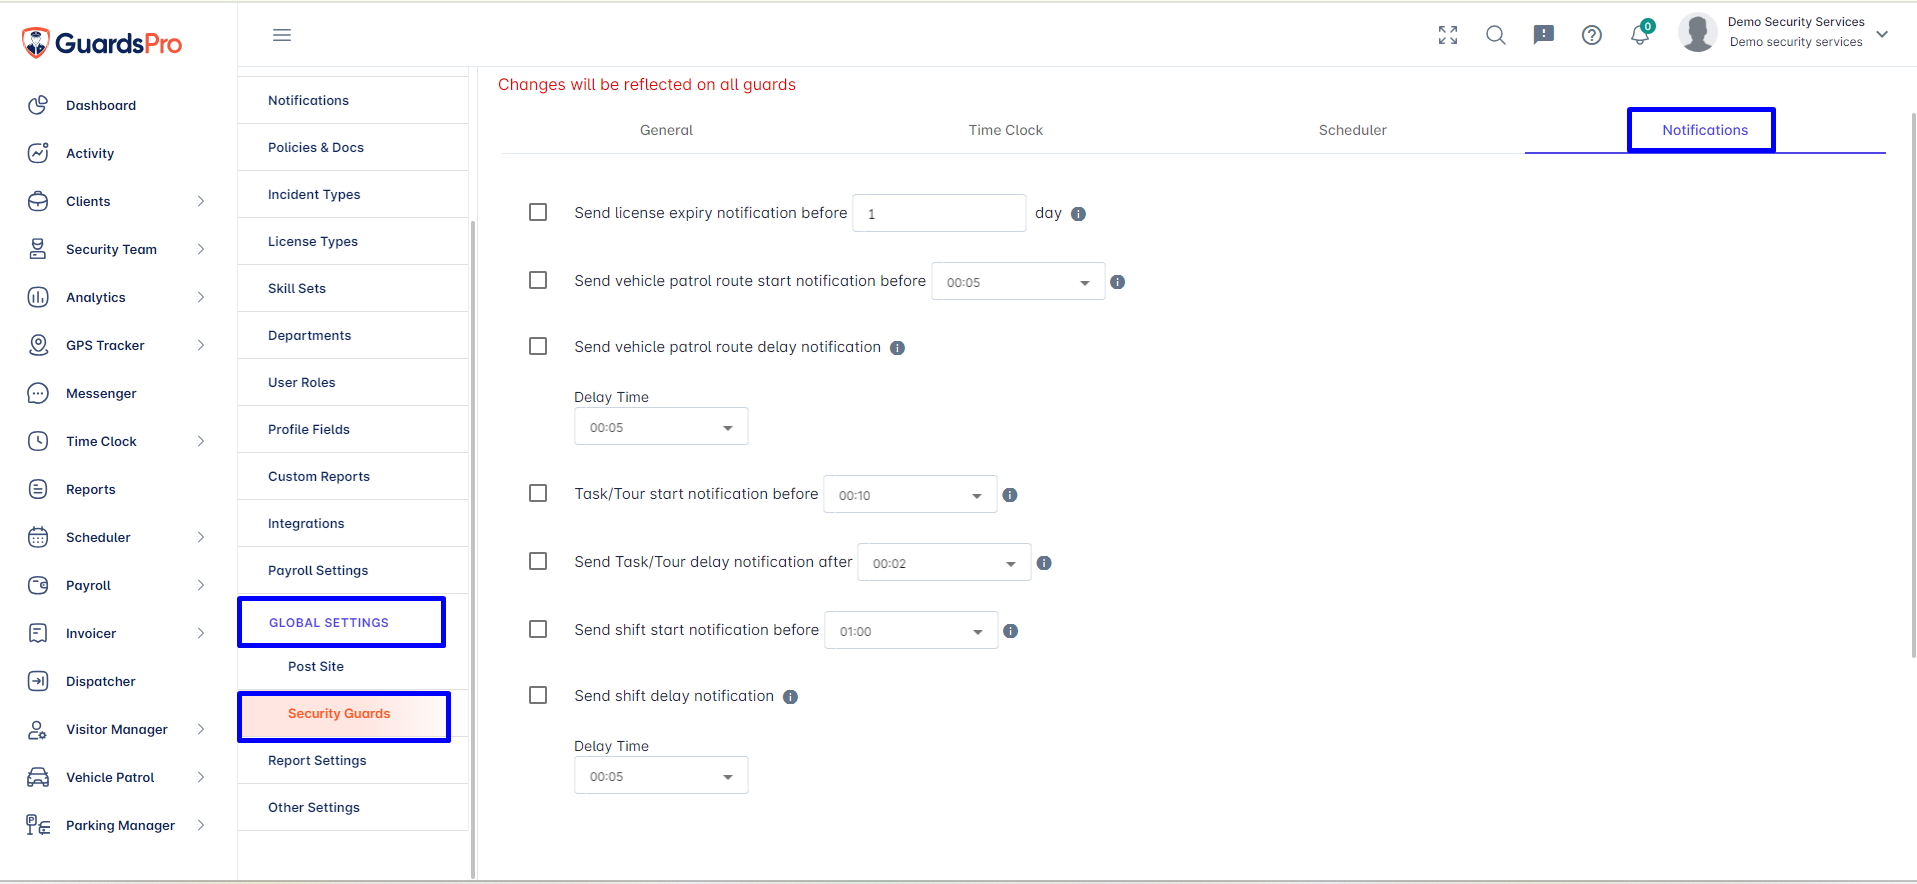
Task: Switch to the Scheduler tab
Action: tap(1352, 130)
